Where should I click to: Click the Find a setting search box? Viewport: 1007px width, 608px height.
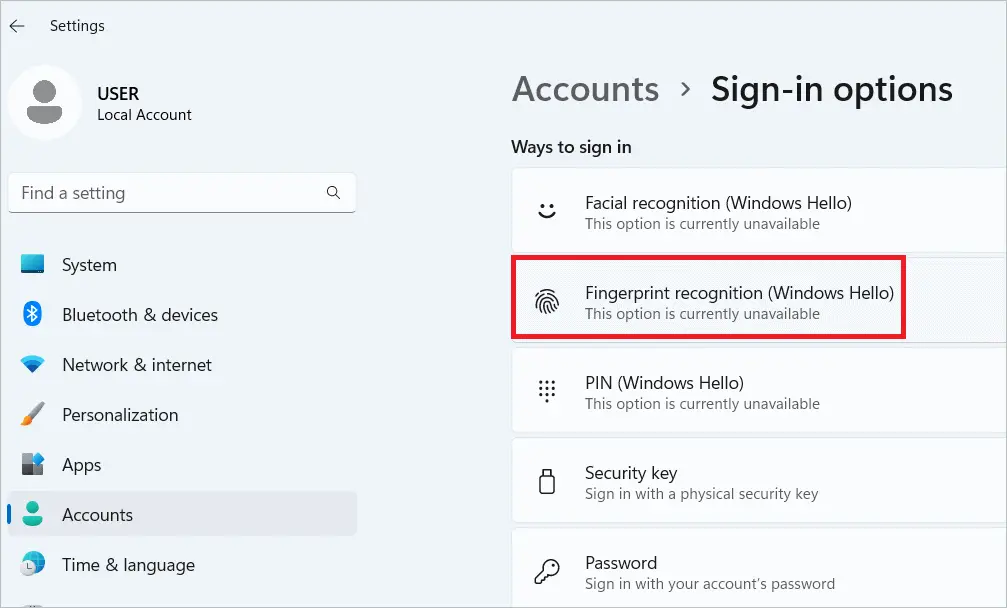(x=182, y=193)
